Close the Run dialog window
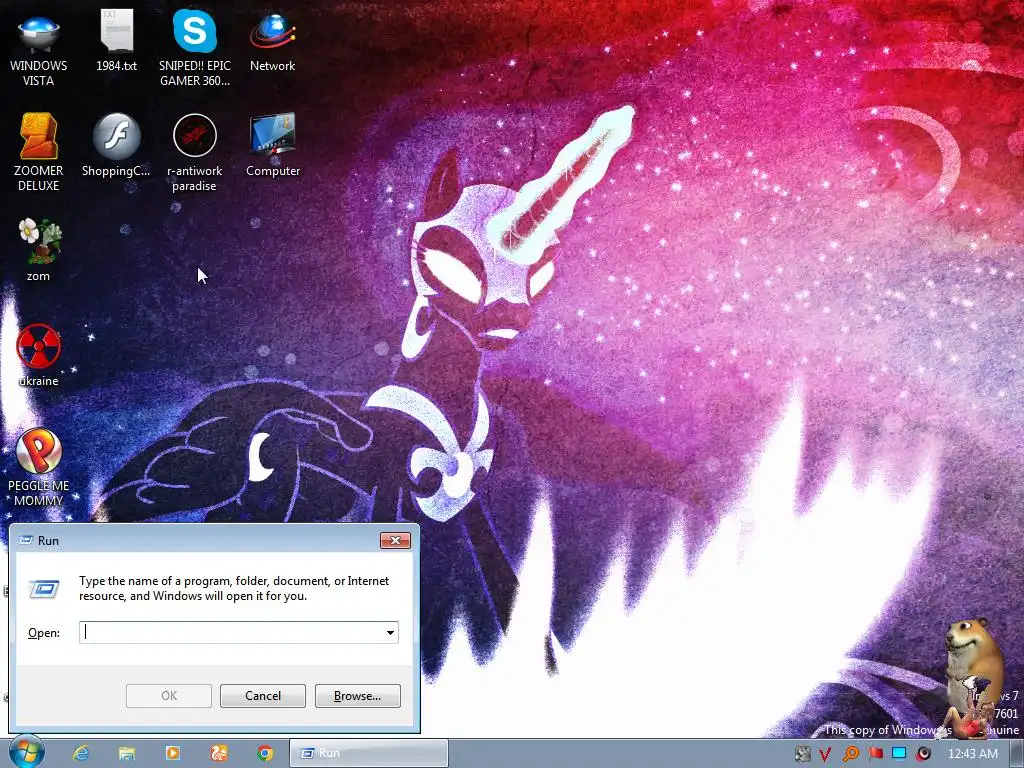Screen dimensions: 1024x768 coord(395,540)
